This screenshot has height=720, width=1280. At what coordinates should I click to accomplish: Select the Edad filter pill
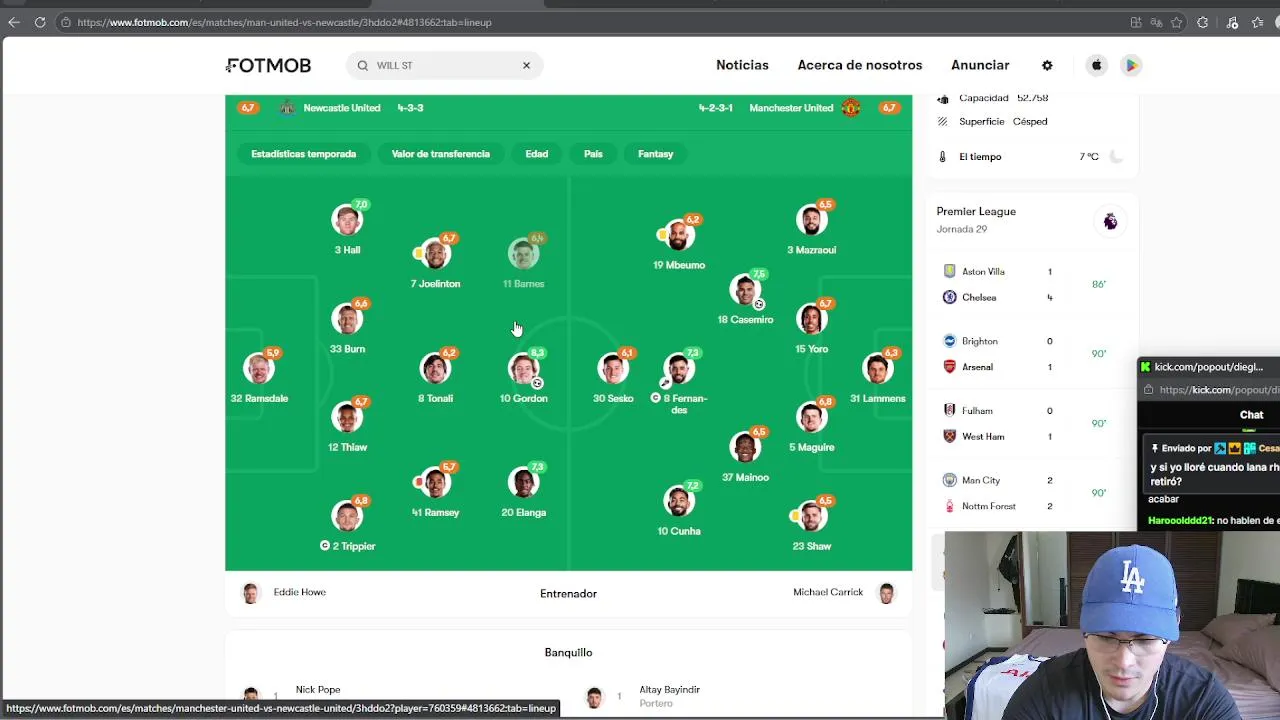pos(536,154)
